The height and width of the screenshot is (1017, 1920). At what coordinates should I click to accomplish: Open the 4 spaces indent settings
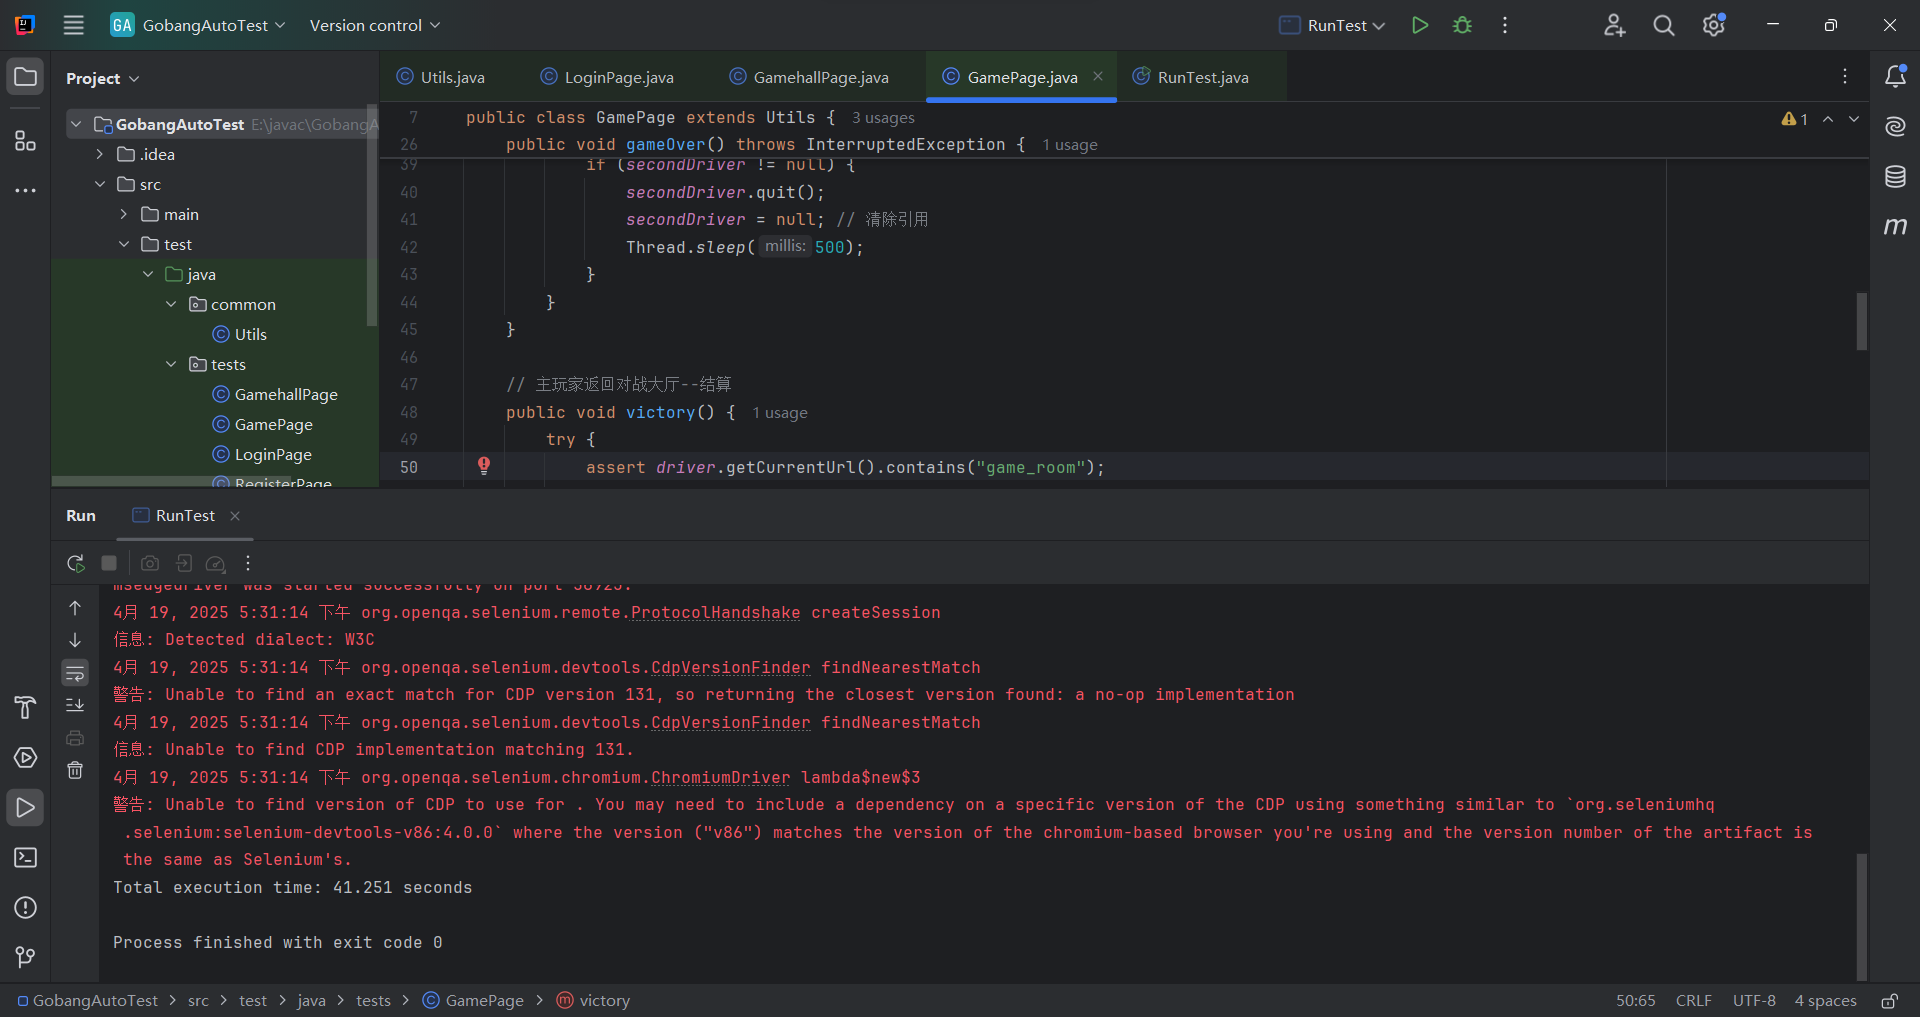tap(1825, 1000)
